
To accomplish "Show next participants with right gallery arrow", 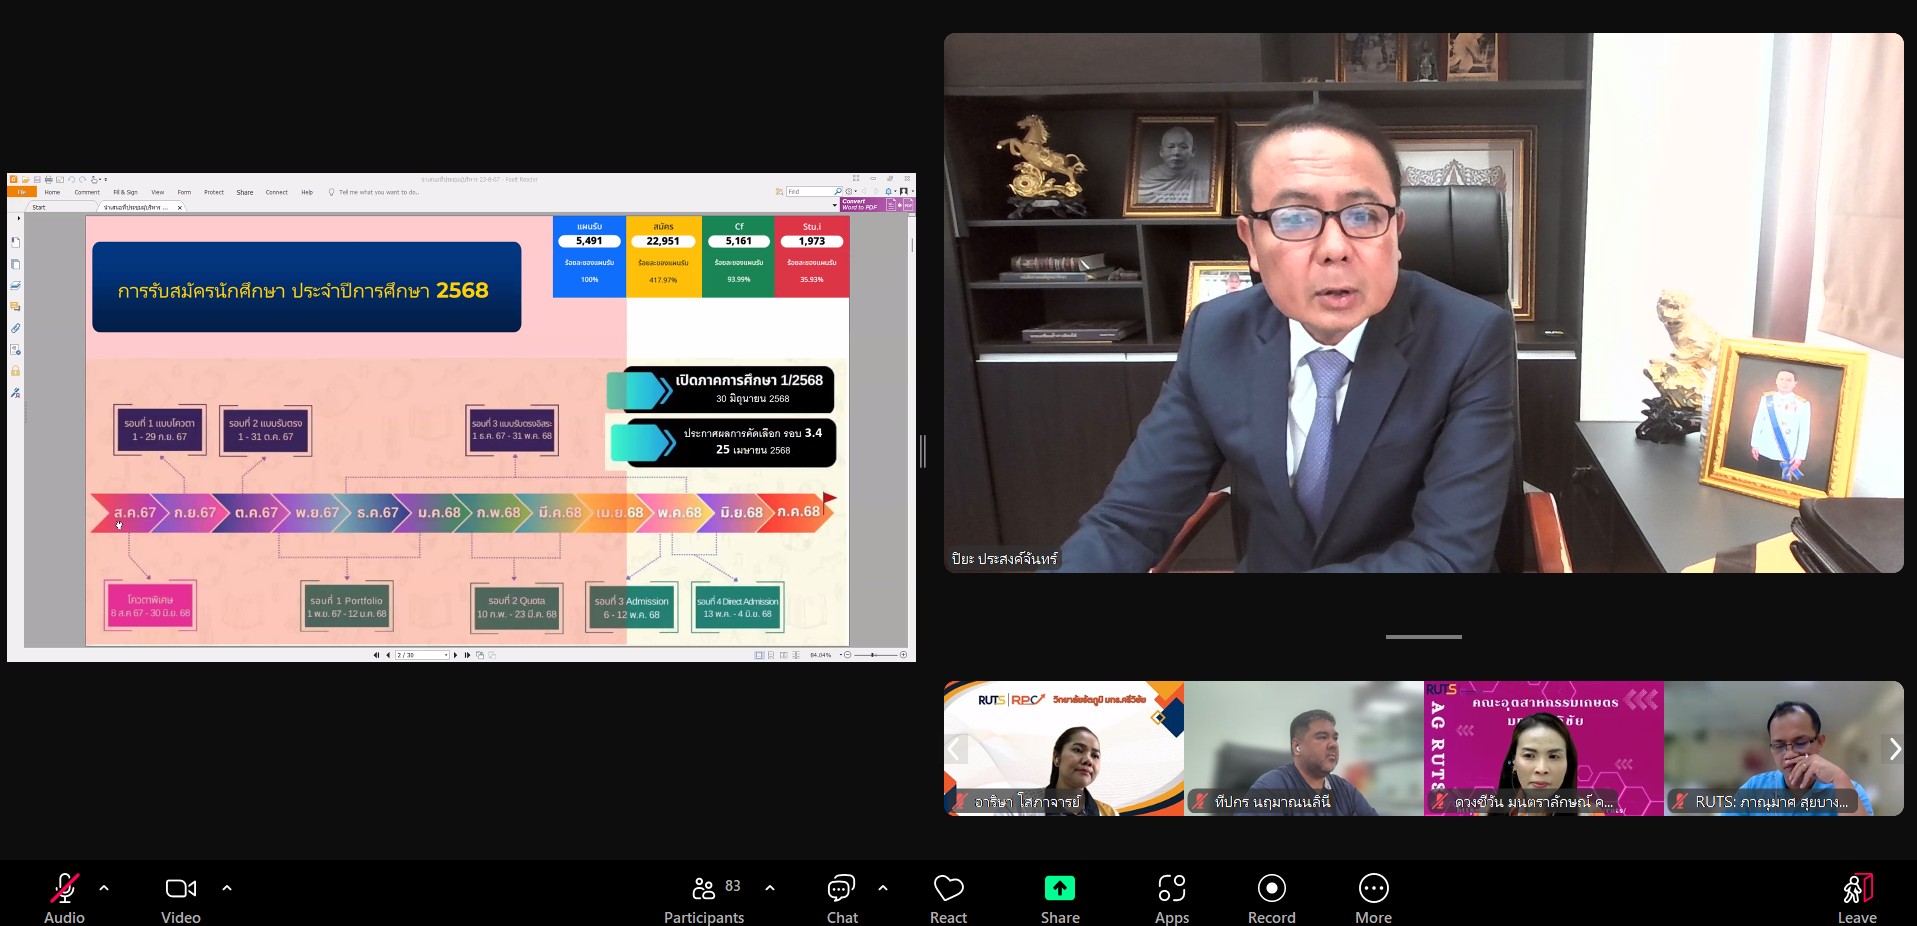I will [x=1893, y=749].
